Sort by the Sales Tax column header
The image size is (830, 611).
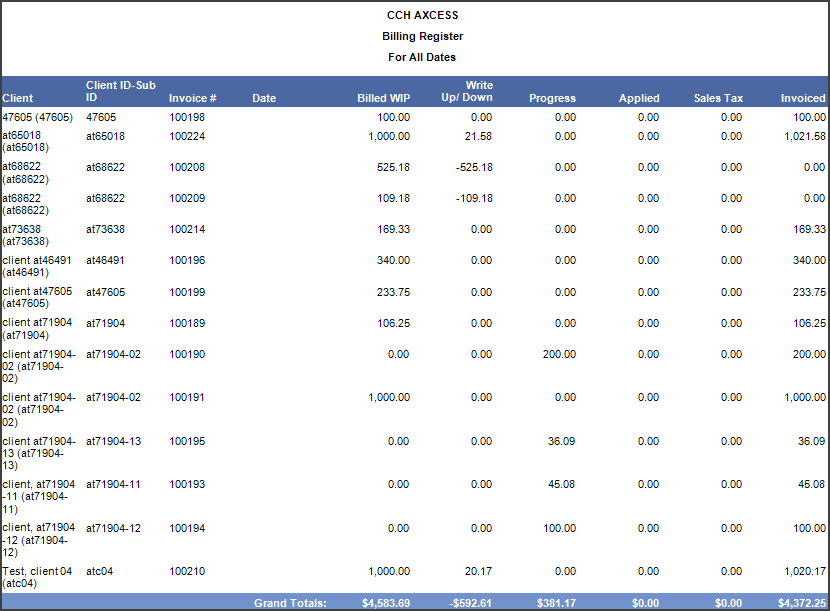(718, 98)
